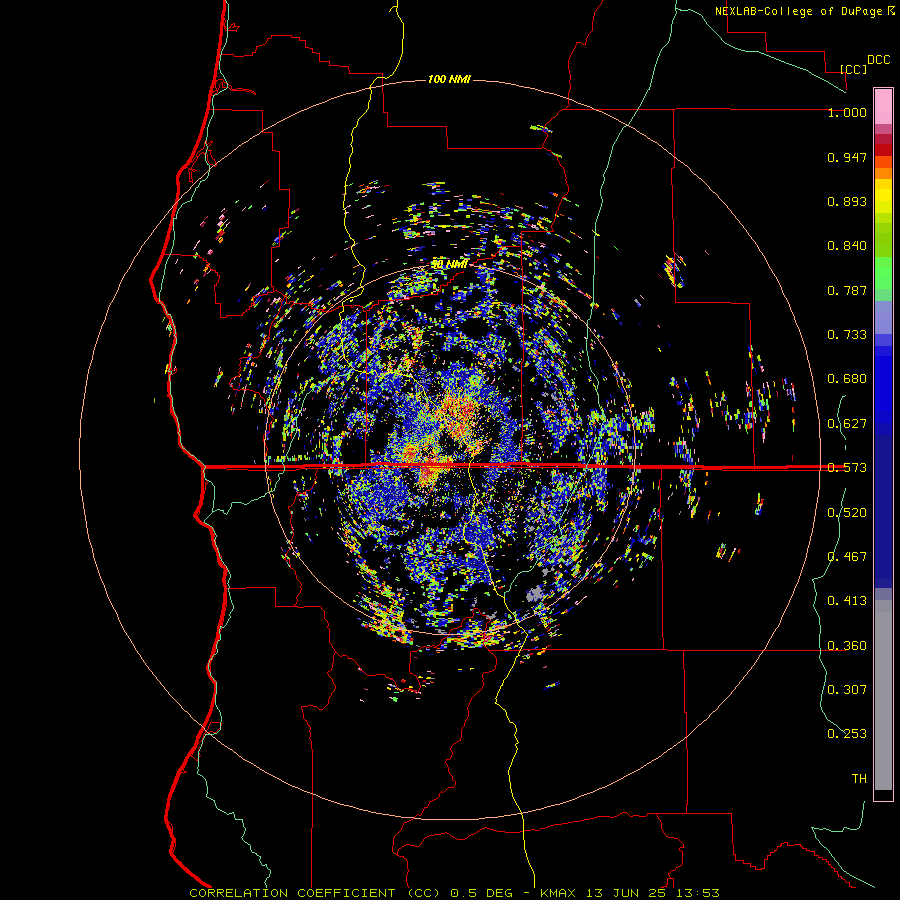This screenshot has width=900, height=900.
Task: Select the 0.413 legend value
Action: [x=847, y=601]
